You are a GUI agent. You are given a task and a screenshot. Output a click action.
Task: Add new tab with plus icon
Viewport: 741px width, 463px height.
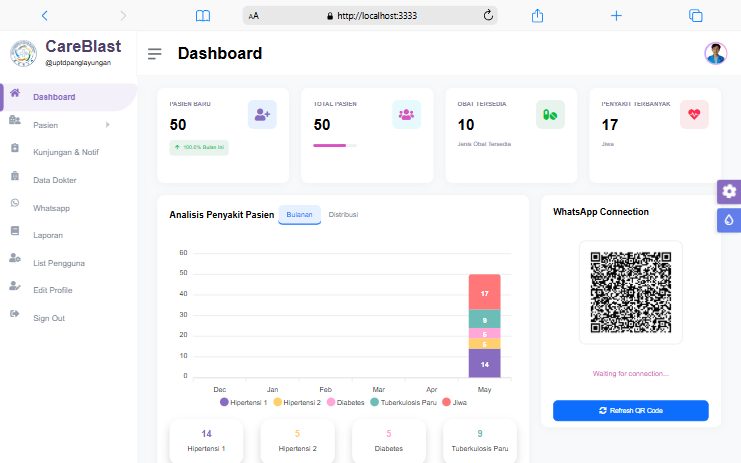(x=616, y=16)
